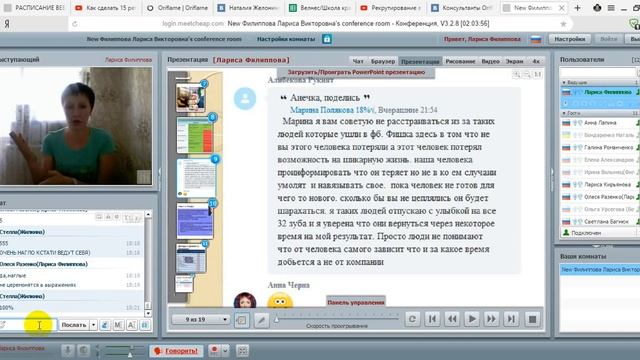Click the clear chat brush icon

click(x=105, y=325)
